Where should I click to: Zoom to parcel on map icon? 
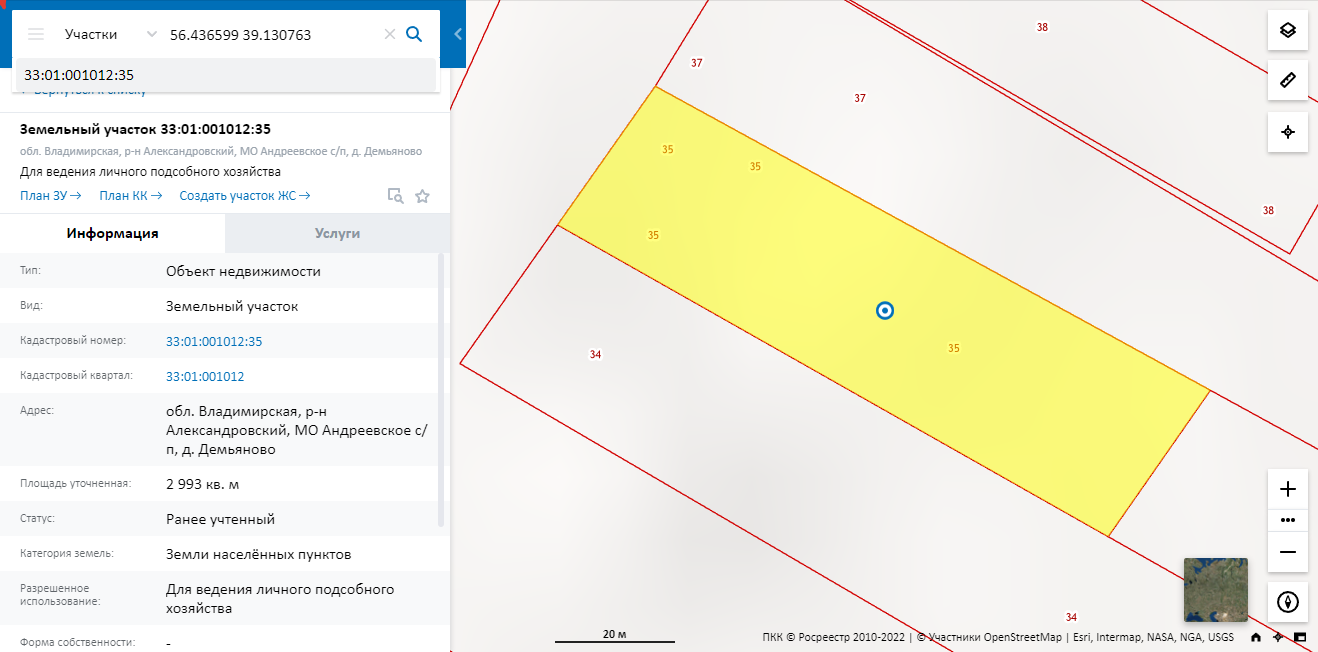pyautogui.click(x=396, y=196)
